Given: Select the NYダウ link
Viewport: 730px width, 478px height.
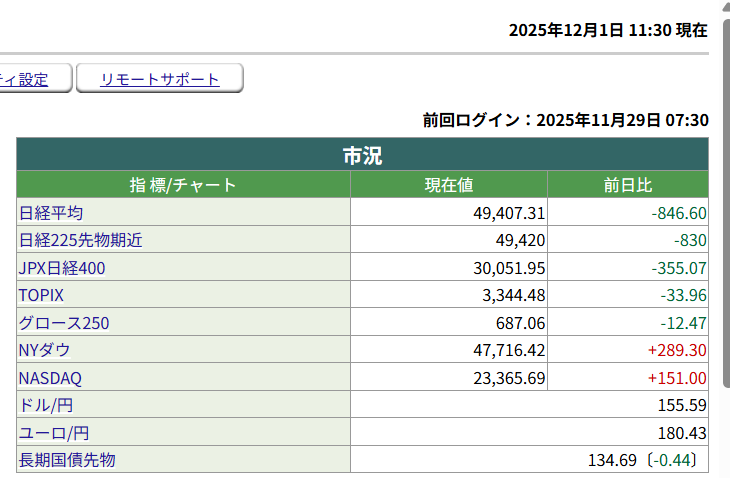Looking at the screenshot, I should 45,350.
